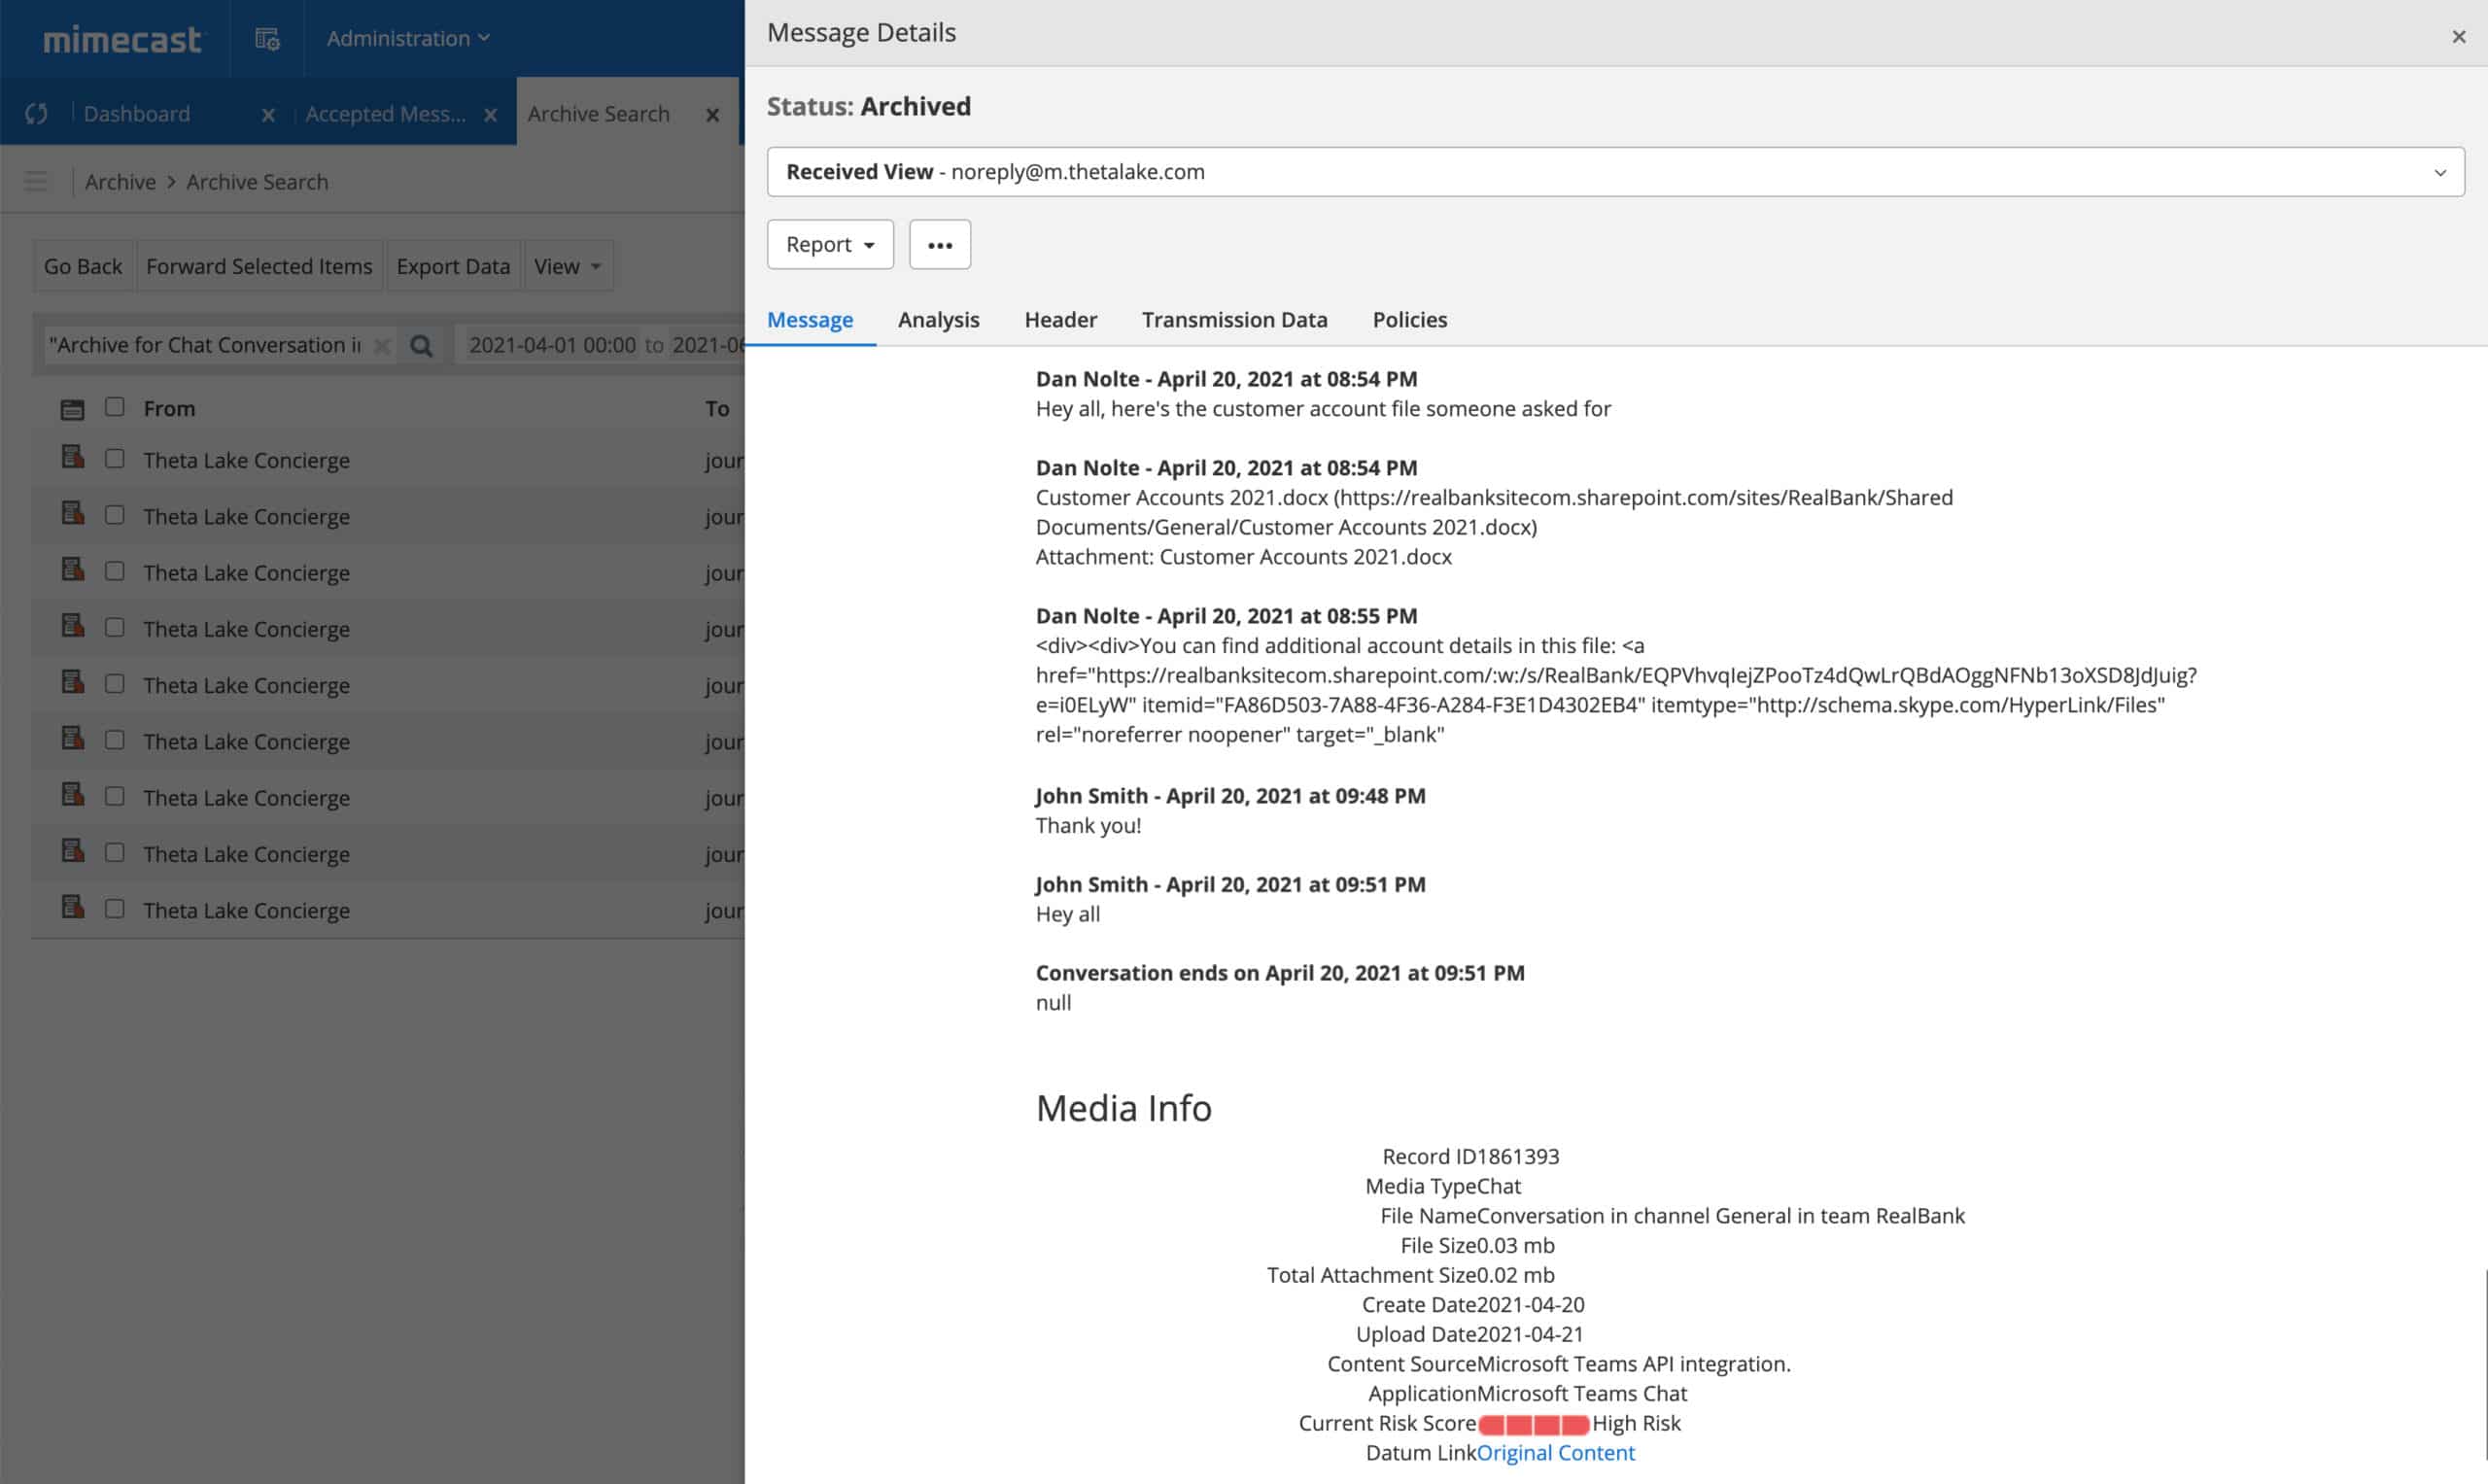Switch to the Dashboard tab
The image size is (2488, 1484).
pos(137,114)
